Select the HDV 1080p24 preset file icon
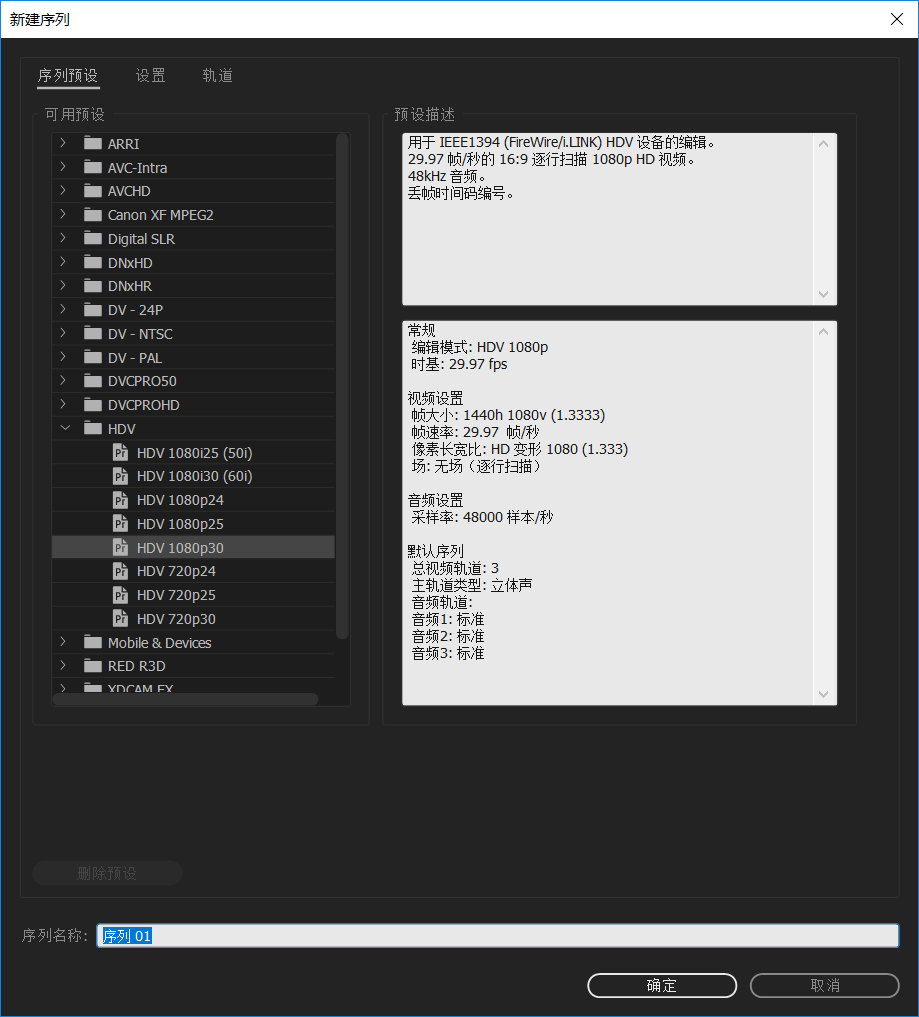 click(x=121, y=500)
